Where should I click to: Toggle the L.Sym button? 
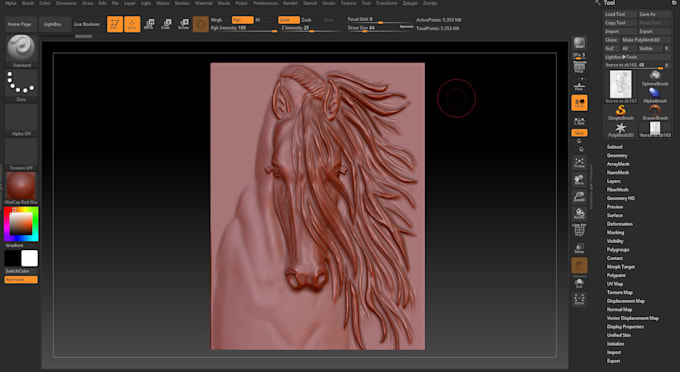point(579,121)
